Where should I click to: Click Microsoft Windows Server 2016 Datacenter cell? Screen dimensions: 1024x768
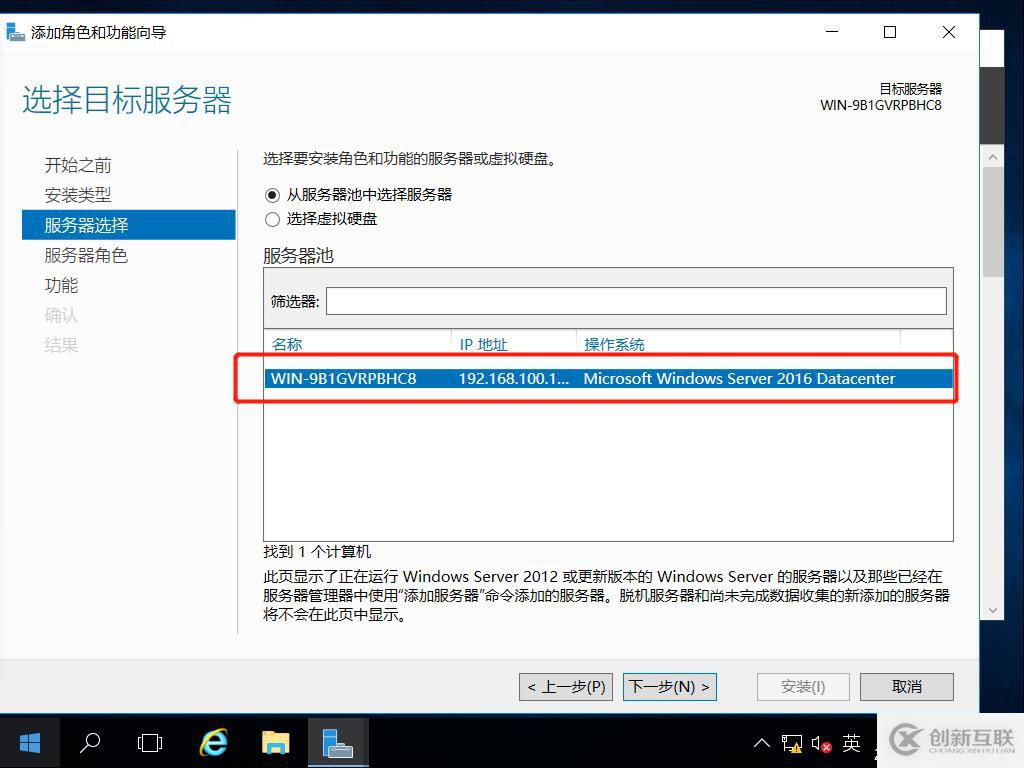pos(739,379)
